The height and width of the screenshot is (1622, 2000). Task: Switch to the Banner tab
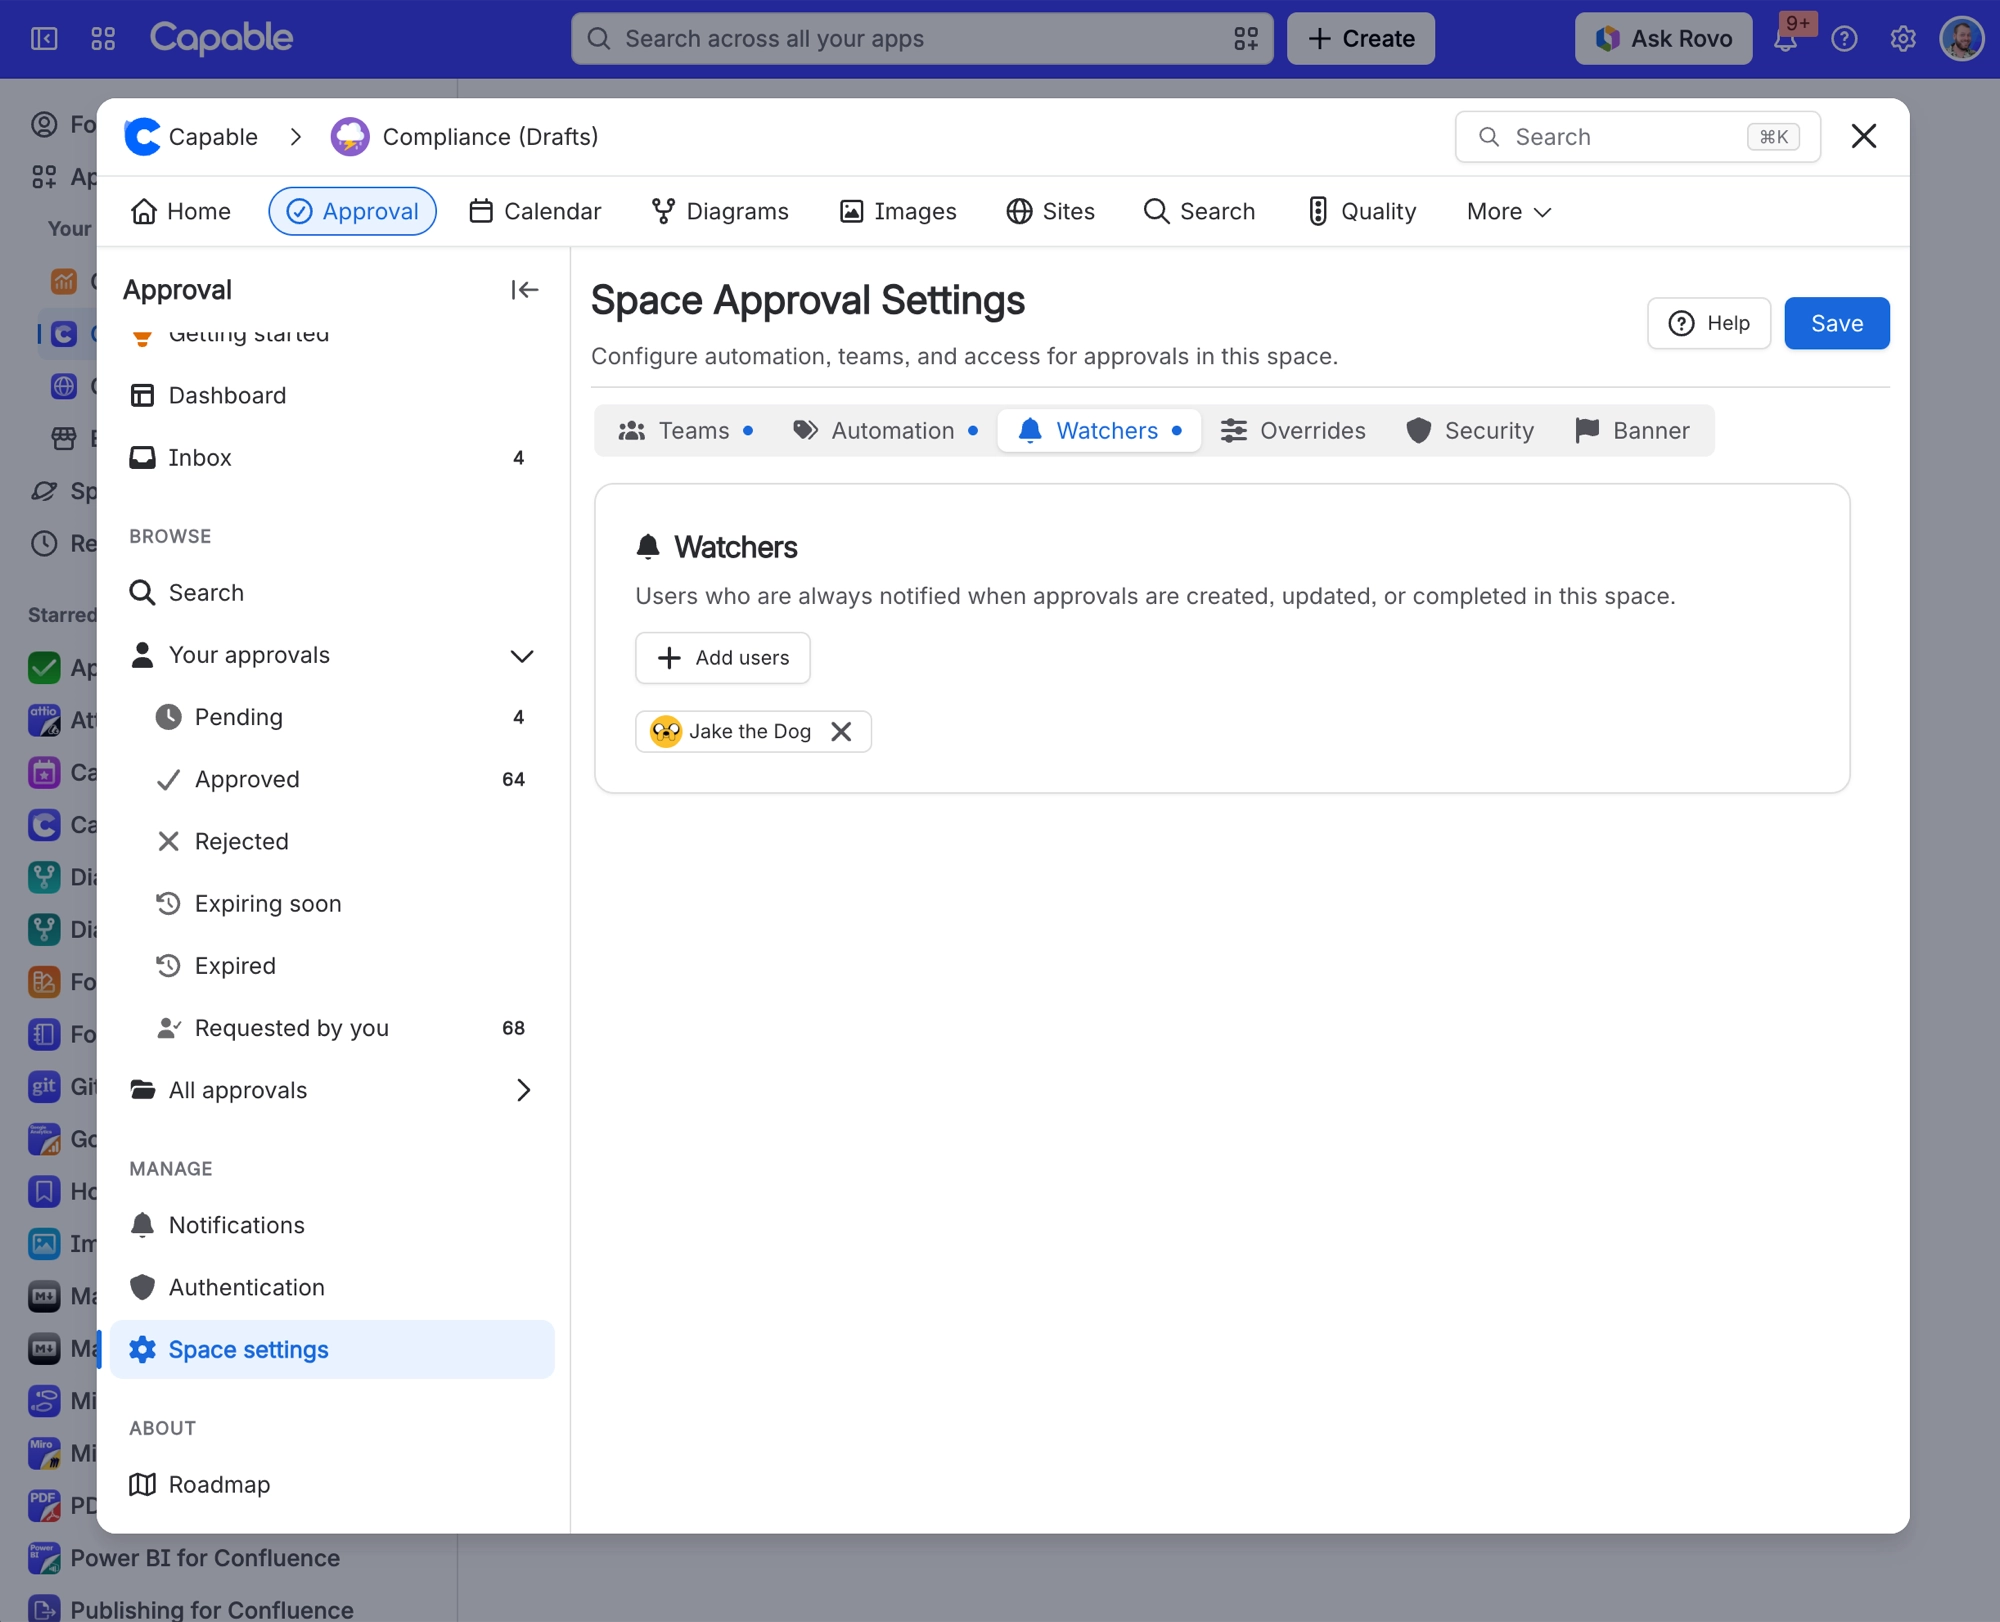1633,431
